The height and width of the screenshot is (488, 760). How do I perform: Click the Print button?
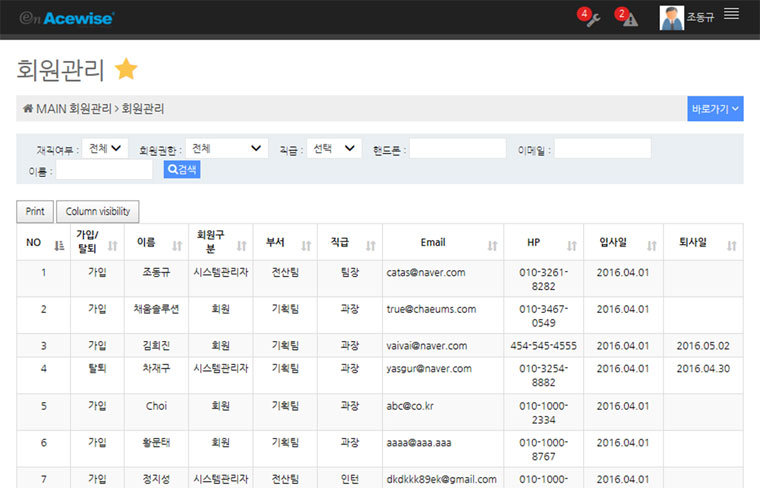[x=35, y=211]
